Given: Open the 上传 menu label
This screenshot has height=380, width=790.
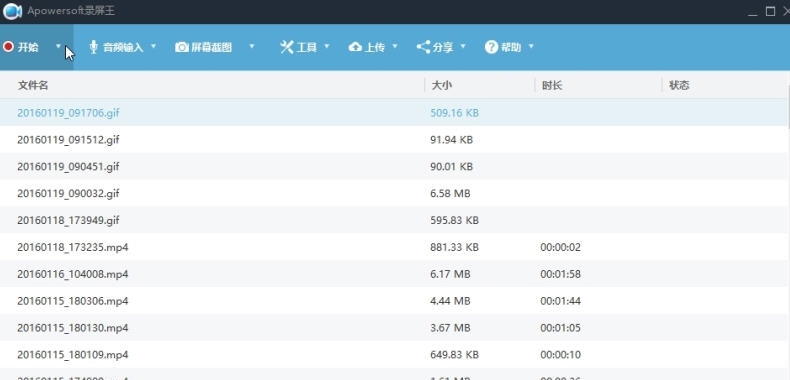Looking at the screenshot, I should [374, 47].
